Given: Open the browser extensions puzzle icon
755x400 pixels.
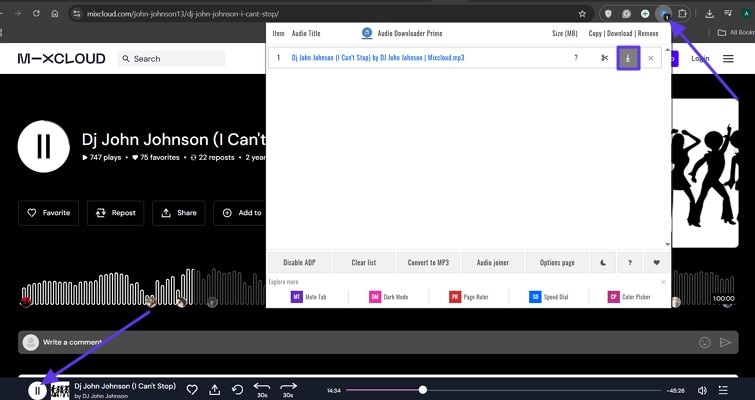Looking at the screenshot, I should [682, 14].
